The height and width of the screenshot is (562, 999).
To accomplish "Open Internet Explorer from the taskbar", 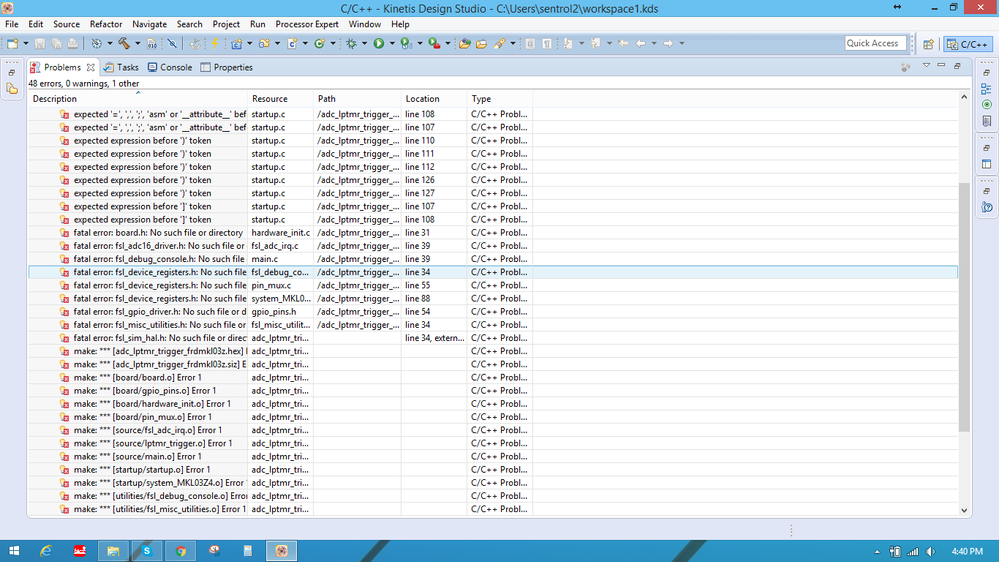I will [46, 551].
